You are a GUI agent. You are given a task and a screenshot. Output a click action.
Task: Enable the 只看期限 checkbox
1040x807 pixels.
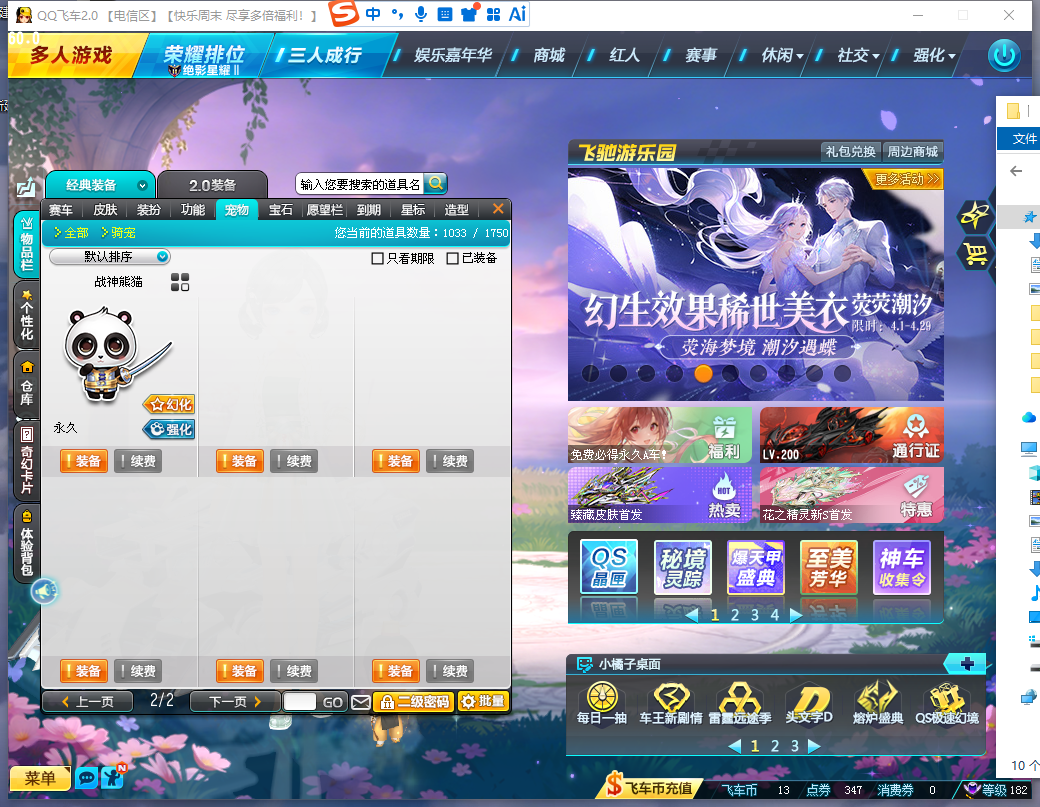[x=377, y=258]
